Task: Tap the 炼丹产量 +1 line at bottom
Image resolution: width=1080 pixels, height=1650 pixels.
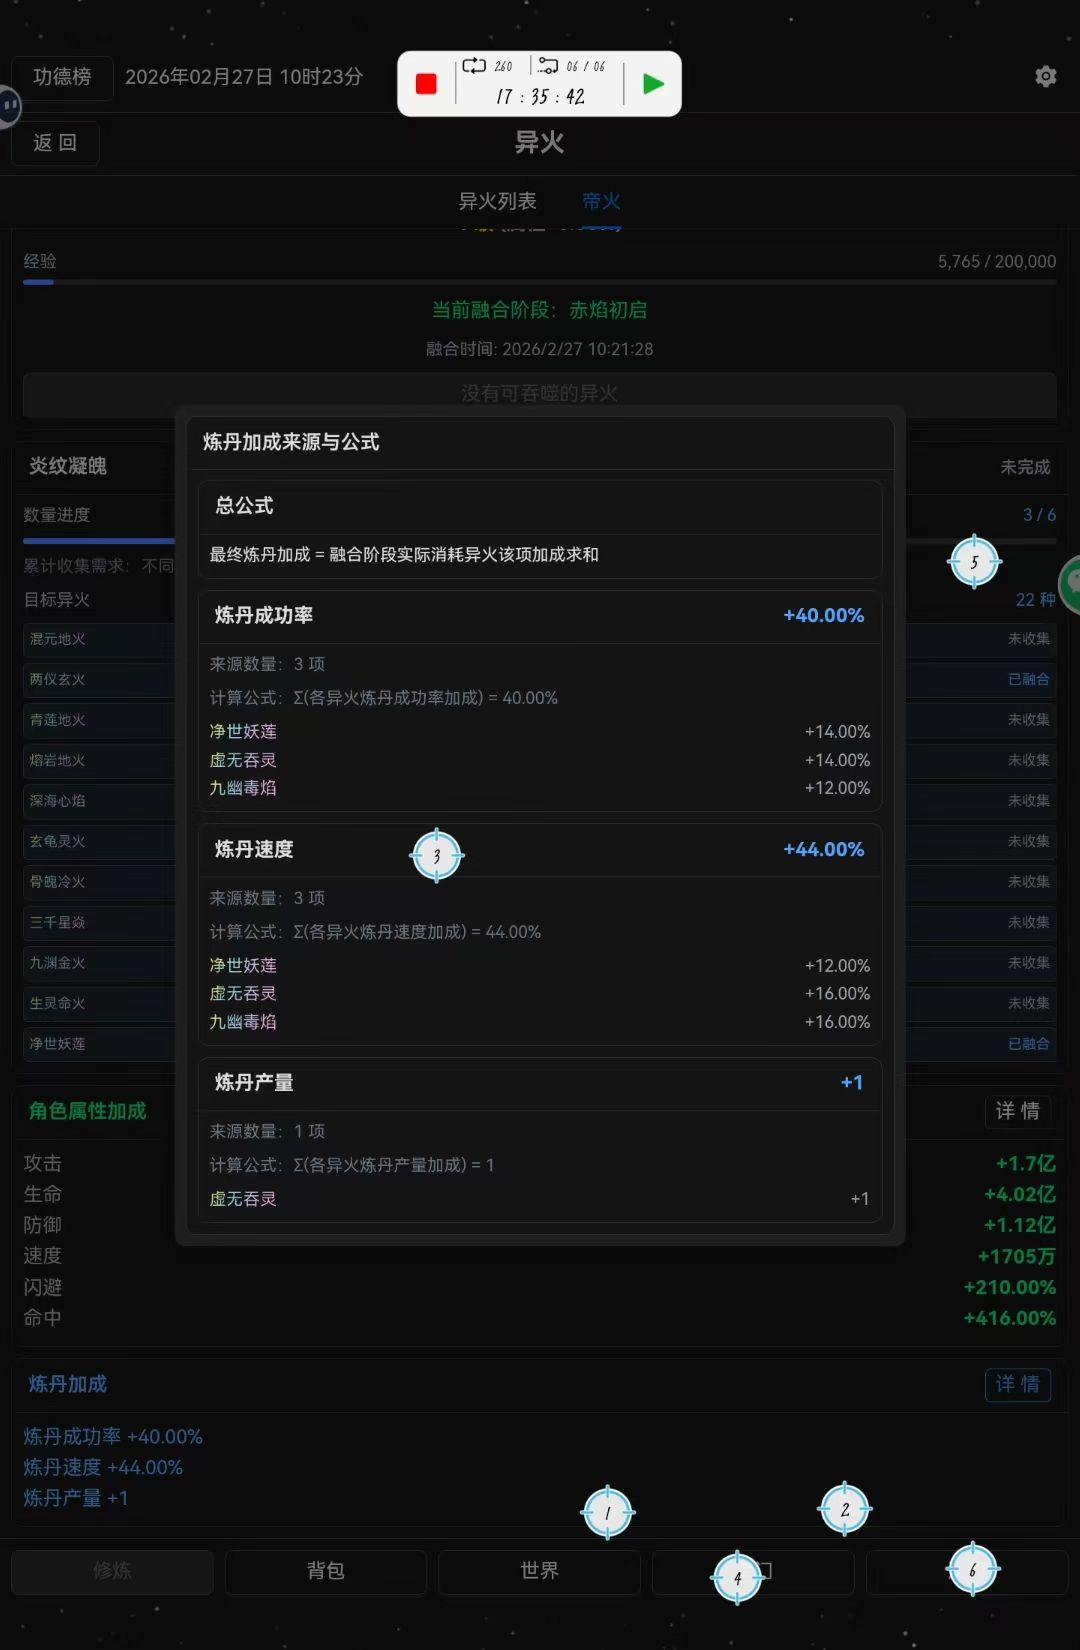Action: pos(76,1499)
